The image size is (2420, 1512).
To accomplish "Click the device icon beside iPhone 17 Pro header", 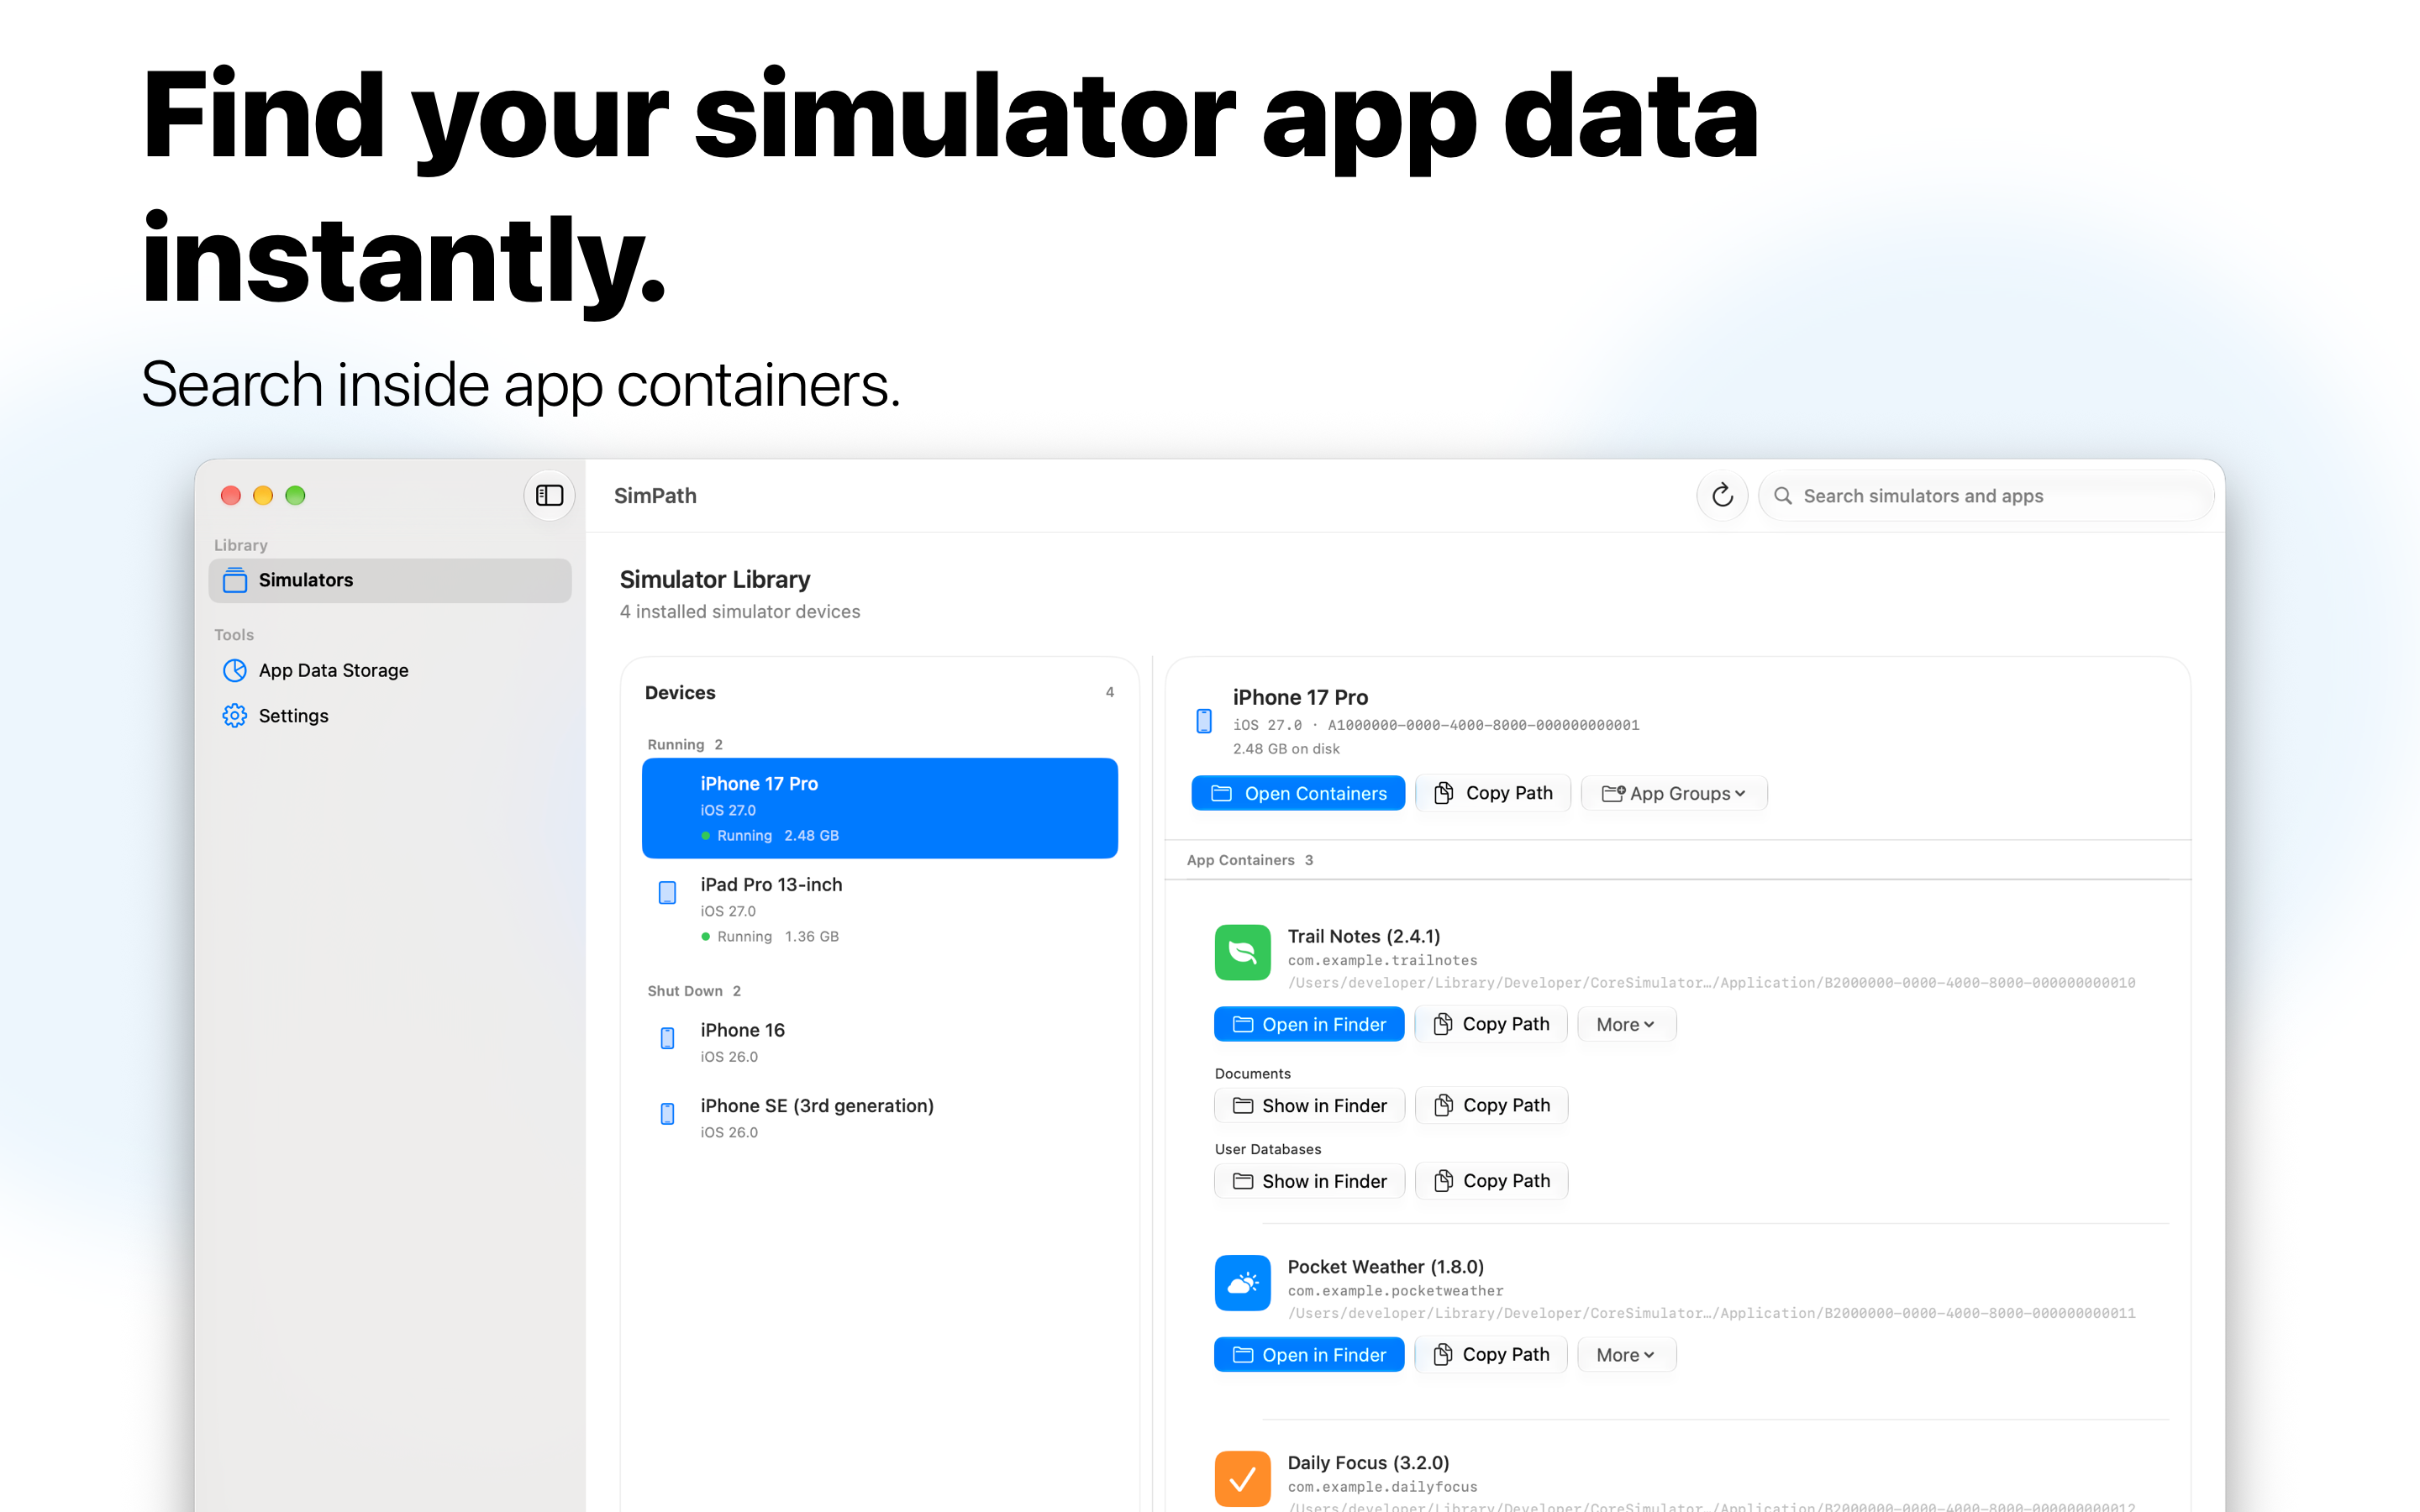I will [x=1204, y=720].
